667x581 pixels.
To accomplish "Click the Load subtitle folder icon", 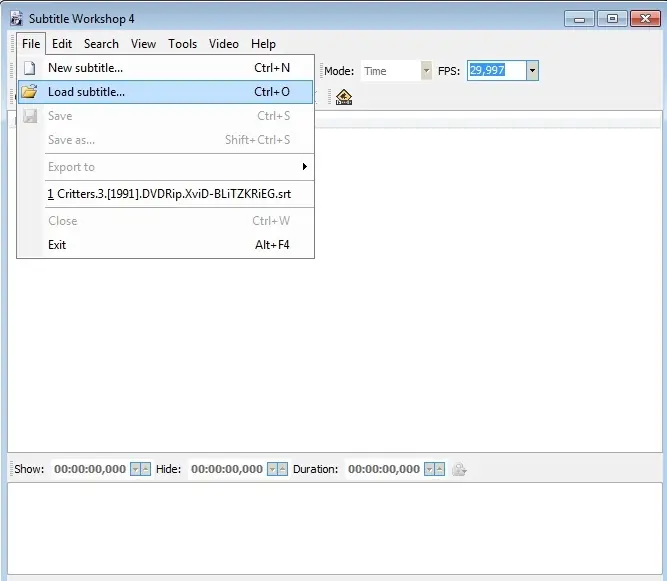I will tap(29, 91).
